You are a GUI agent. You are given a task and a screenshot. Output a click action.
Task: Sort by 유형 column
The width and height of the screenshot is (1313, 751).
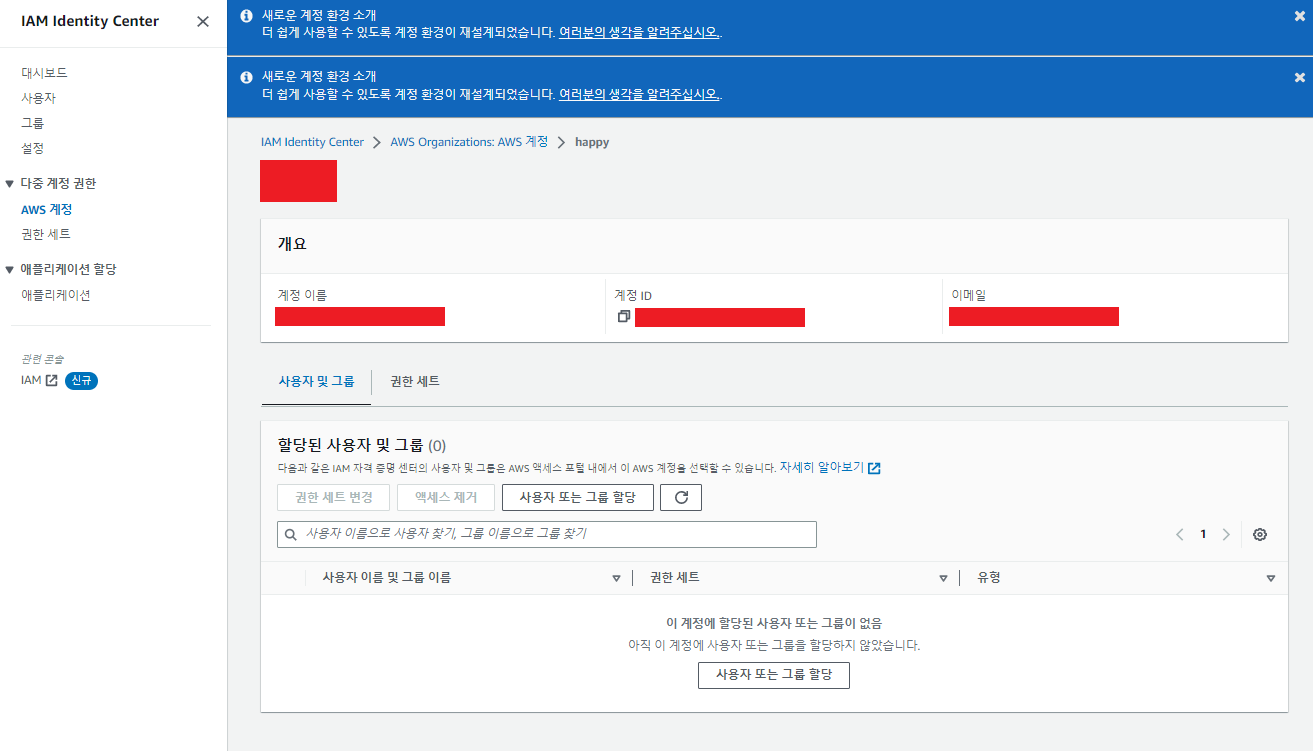1271,578
